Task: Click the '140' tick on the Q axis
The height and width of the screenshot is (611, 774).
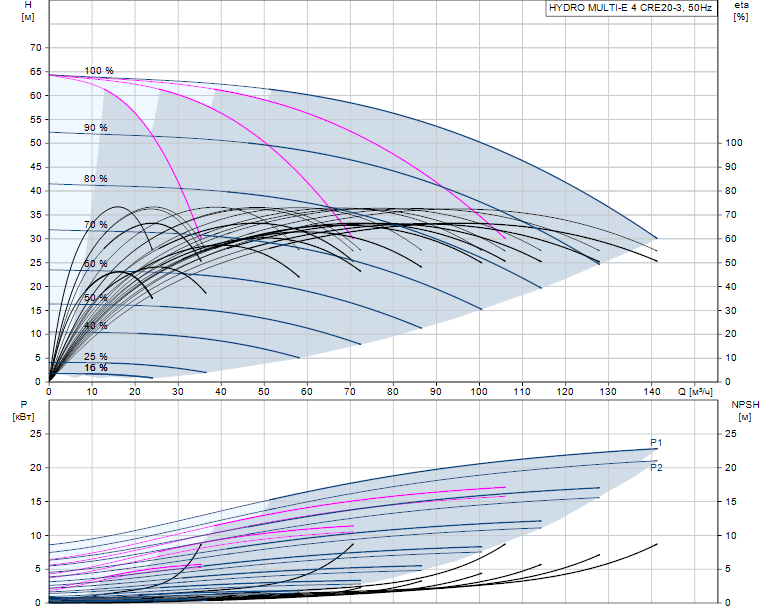Action: tap(652, 392)
